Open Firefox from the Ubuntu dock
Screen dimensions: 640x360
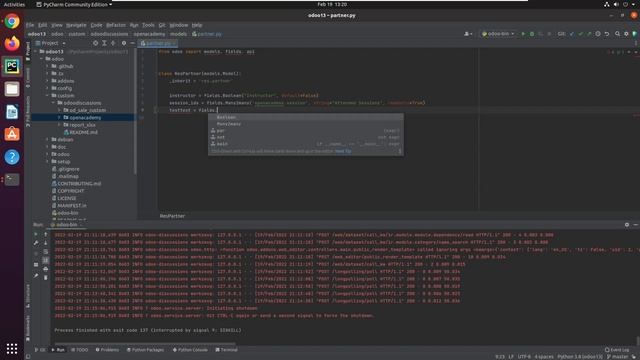tap(12, 43)
